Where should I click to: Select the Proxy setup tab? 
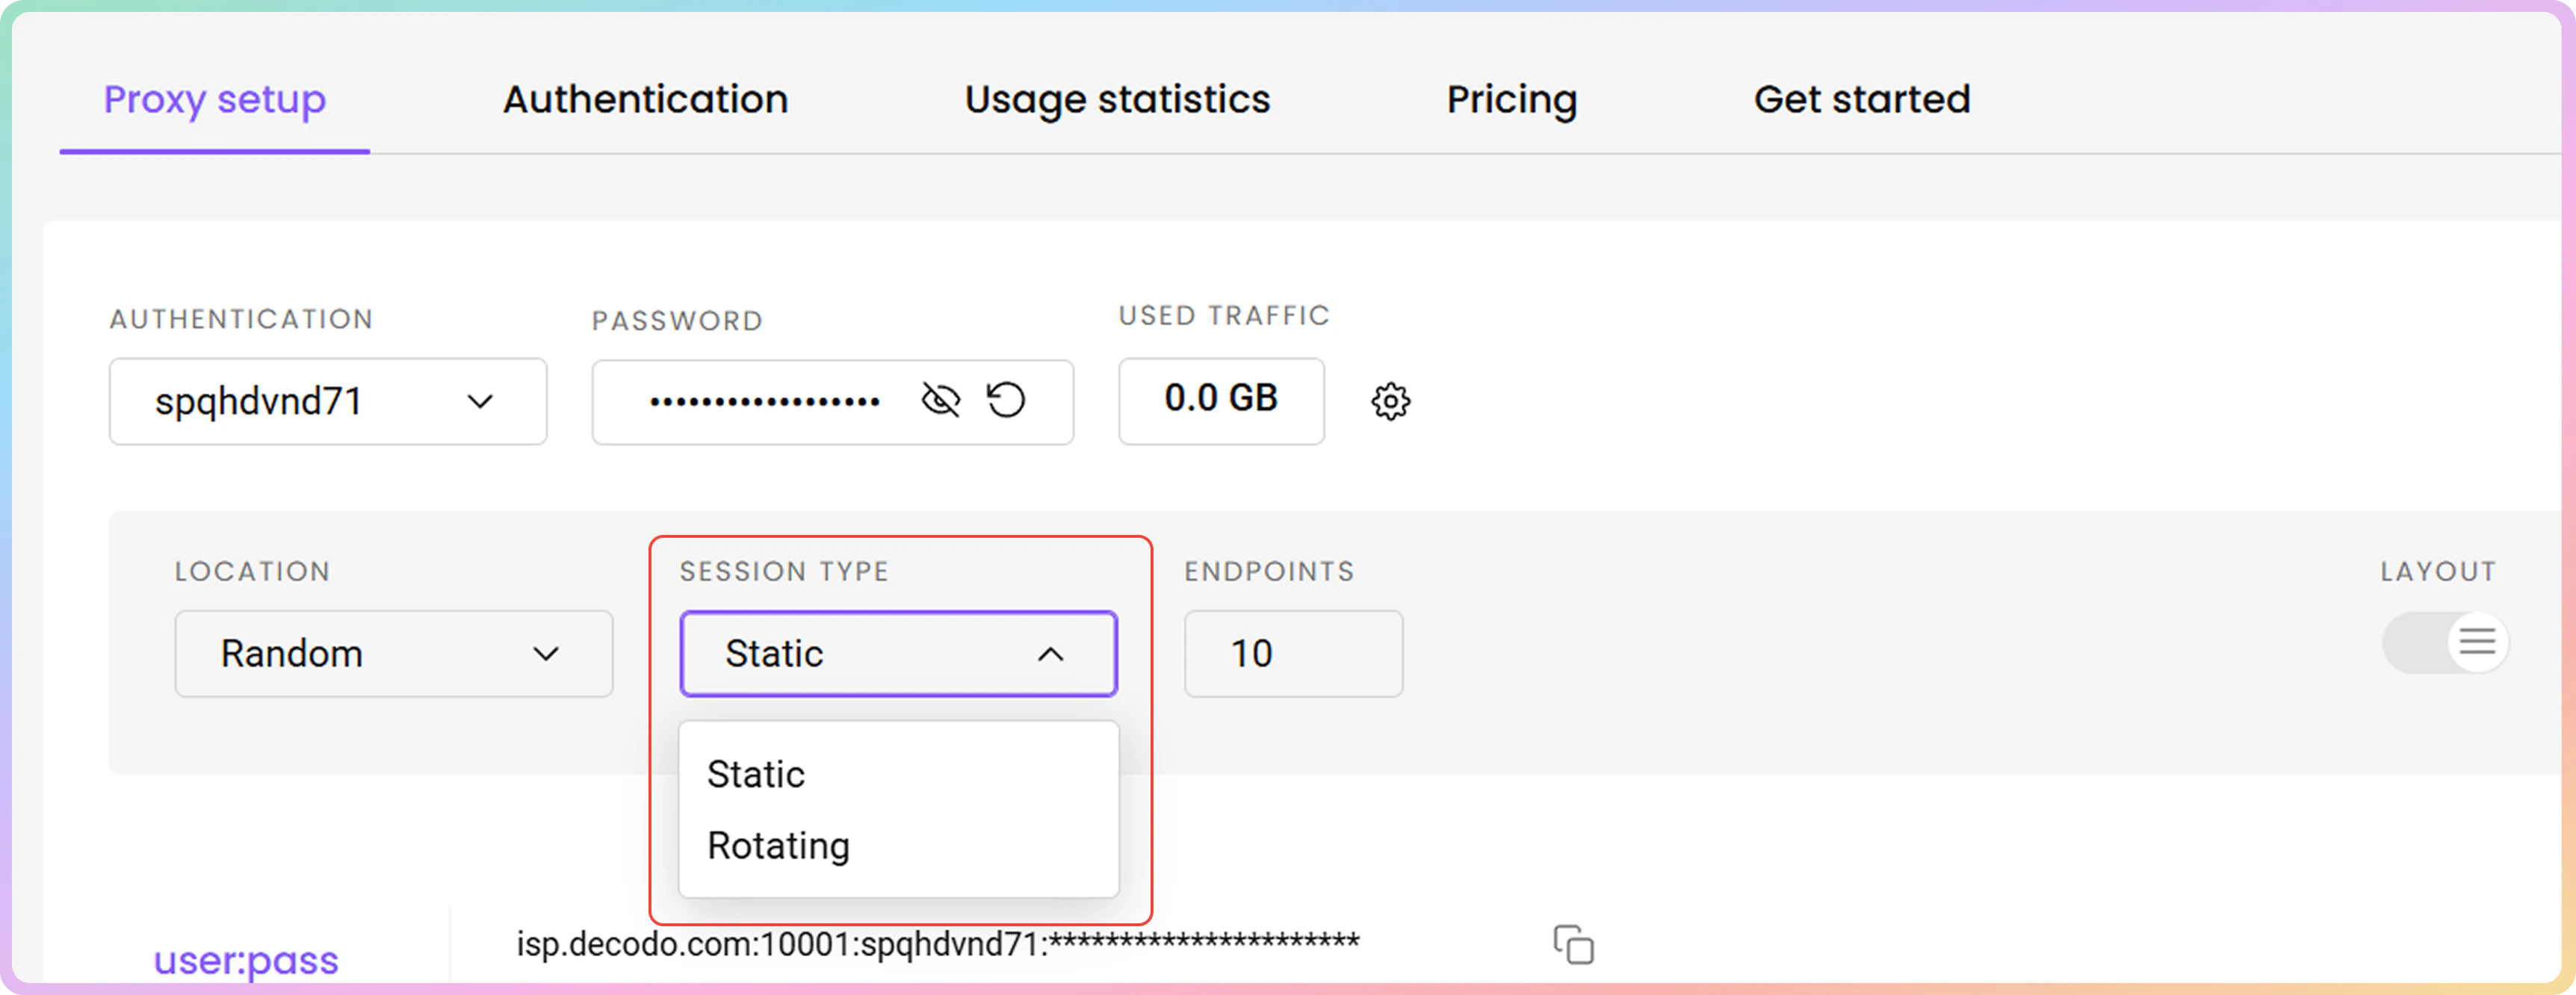tap(215, 99)
